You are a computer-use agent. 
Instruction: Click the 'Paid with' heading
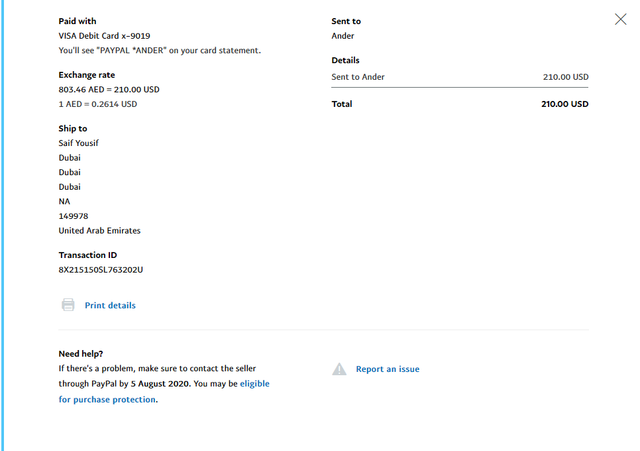[78, 21]
